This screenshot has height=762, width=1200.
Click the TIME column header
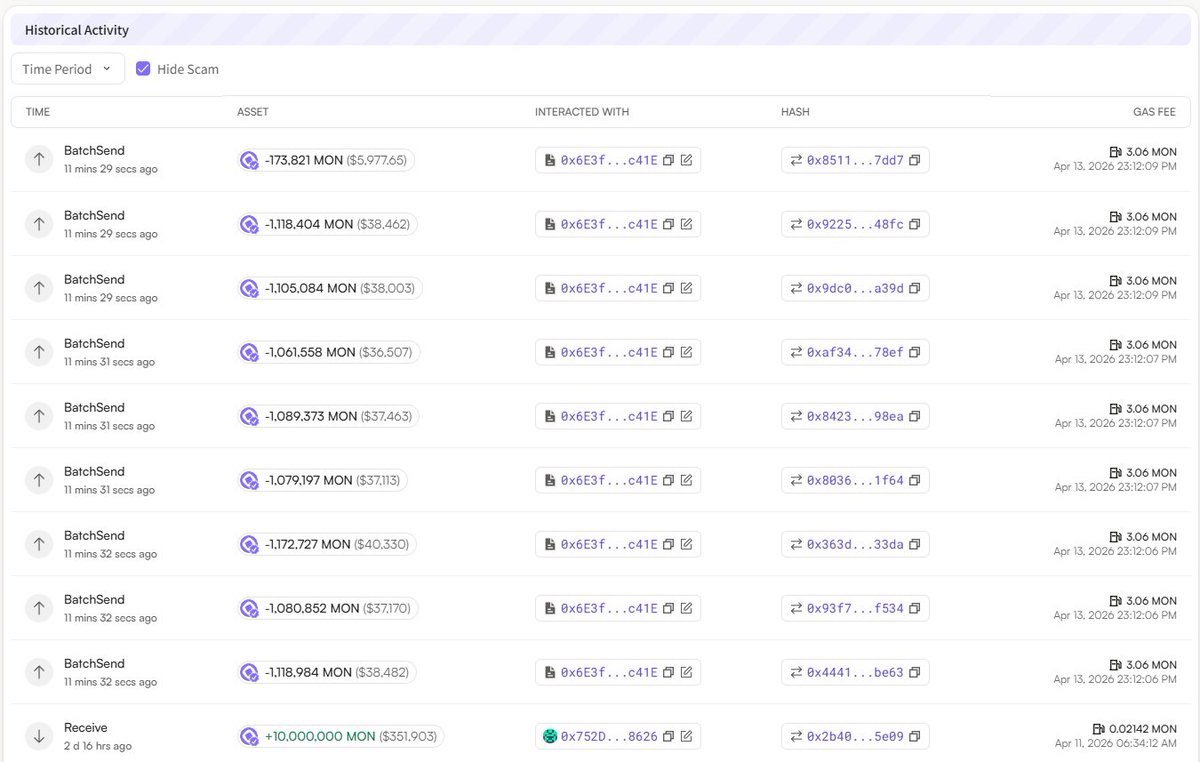coord(38,112)
